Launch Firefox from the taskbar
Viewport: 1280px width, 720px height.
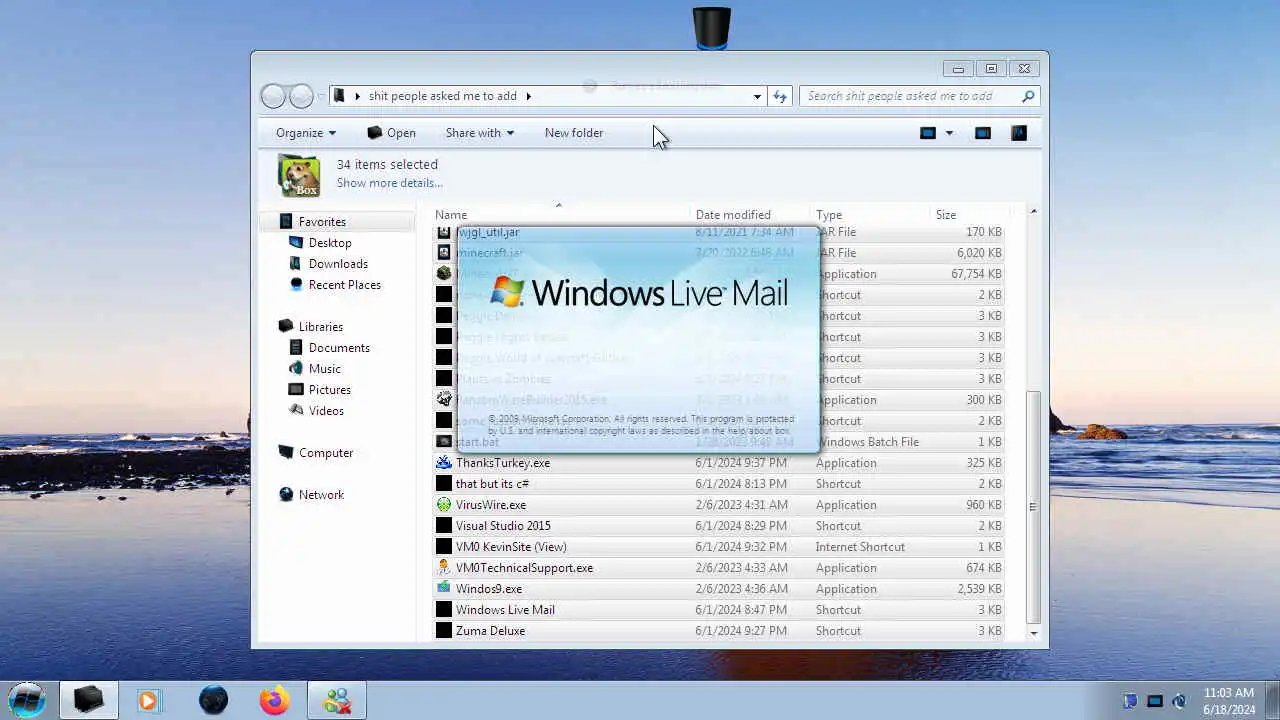tap(275, 700)
